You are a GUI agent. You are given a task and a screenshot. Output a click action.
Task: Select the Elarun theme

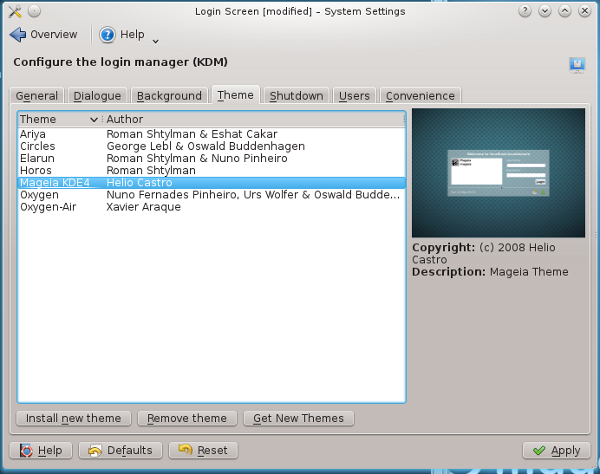click(x=212, y=158)
